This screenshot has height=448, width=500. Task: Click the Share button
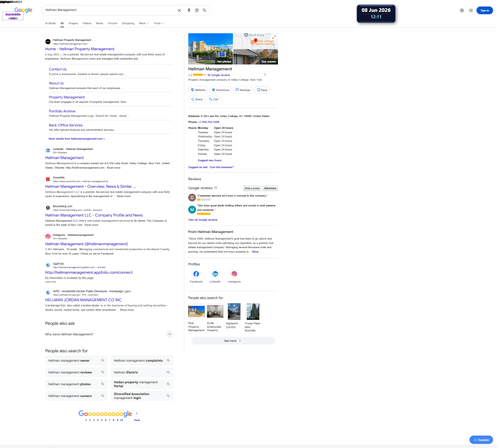197,99
